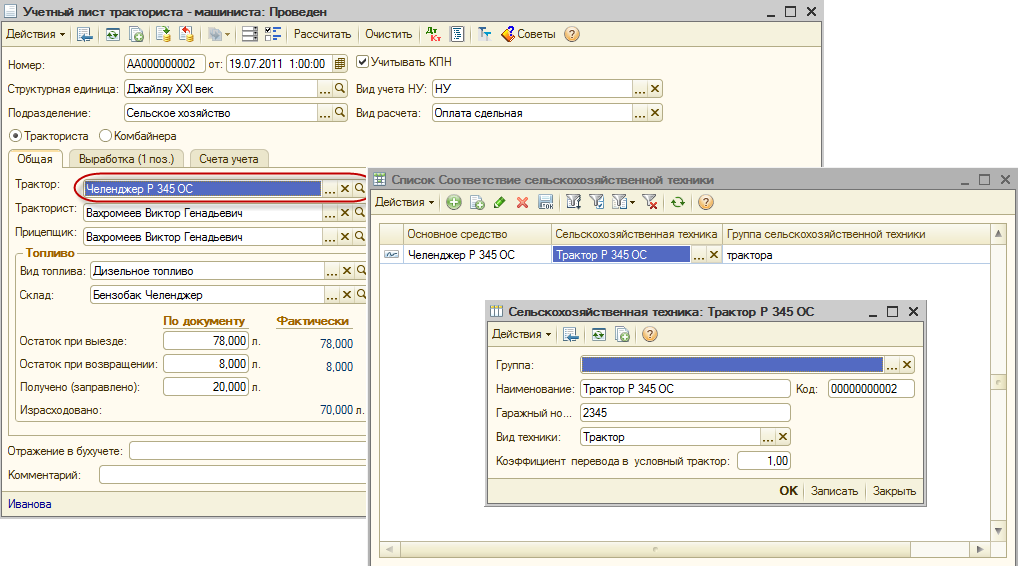The image size is (1019, 566).
Task: Open calendar picker next to document date
Action: 340,63
